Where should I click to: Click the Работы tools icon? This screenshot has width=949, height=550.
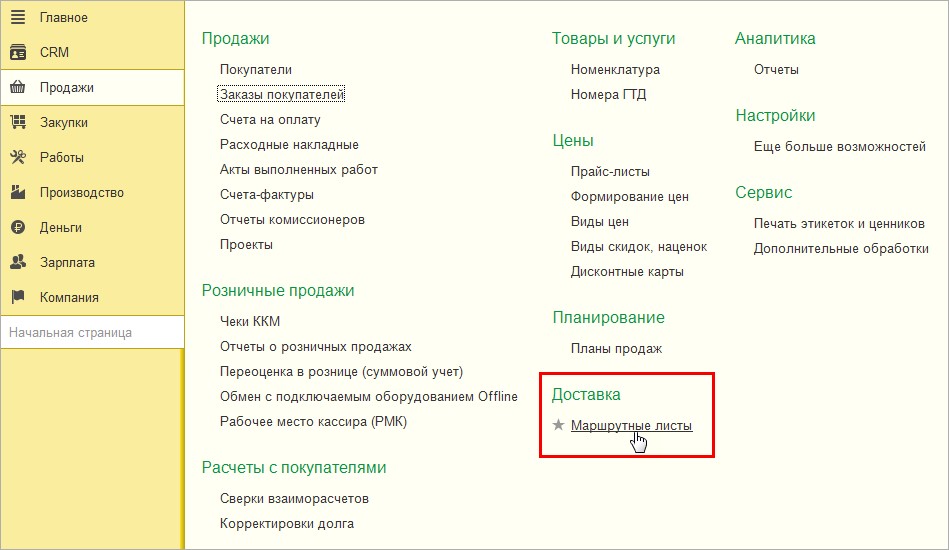[18, 157]
